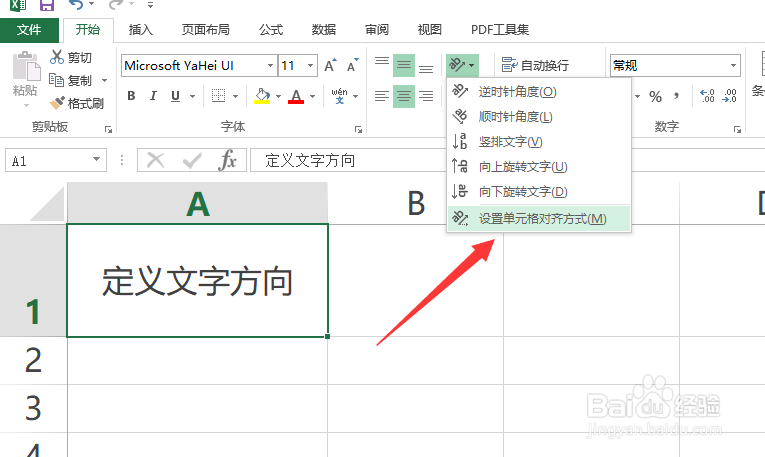765x457 pixels.
Task: Click the Undo arrow icon
Action: [76, 4]
